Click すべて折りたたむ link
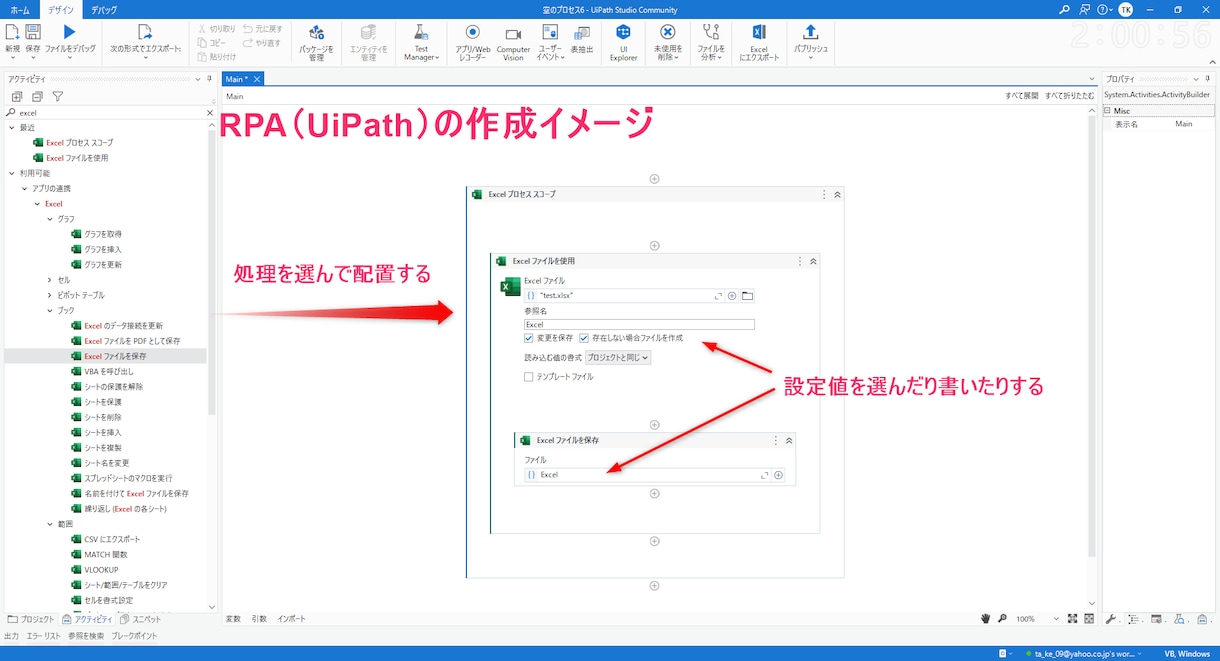Viewport: 1220px width, 661px height. [1069, 96]
